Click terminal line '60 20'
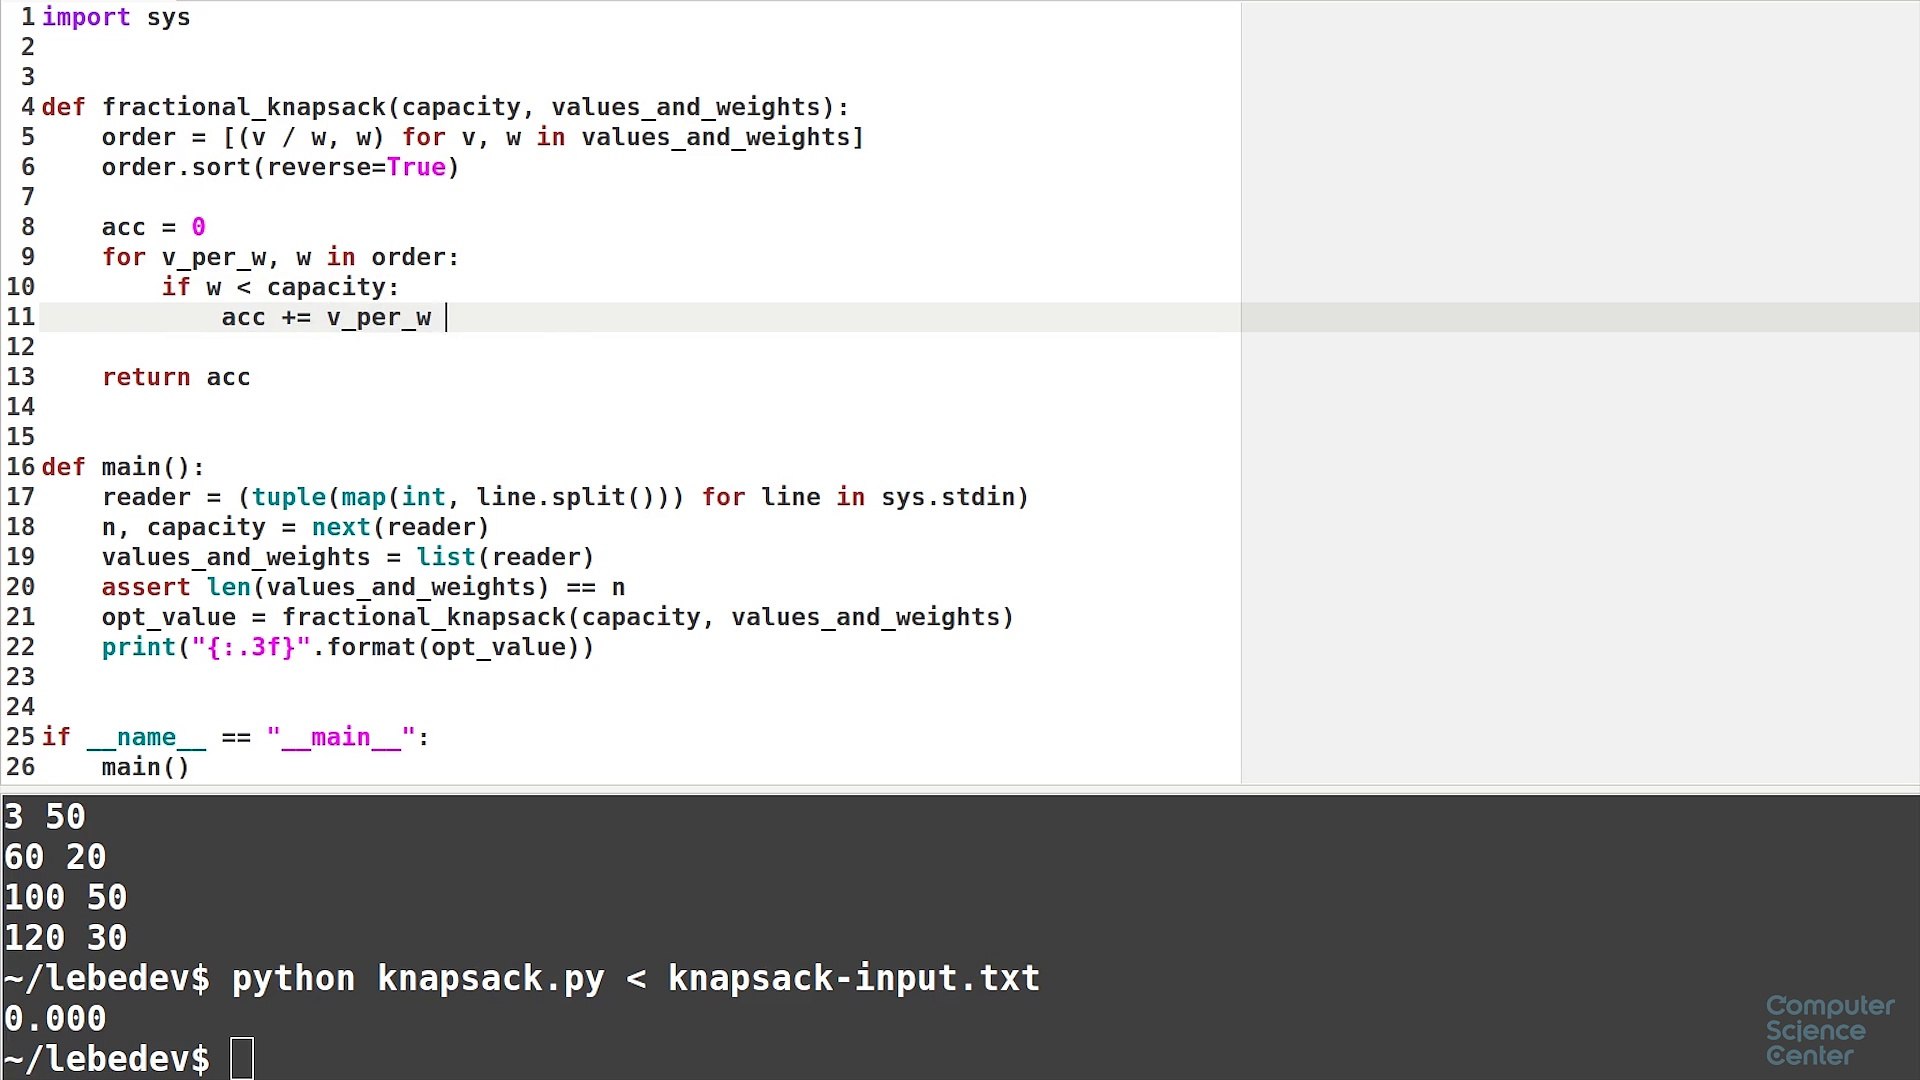Screen dimensions: 1920x1080 pyautogui.click(x=55, y=857)
